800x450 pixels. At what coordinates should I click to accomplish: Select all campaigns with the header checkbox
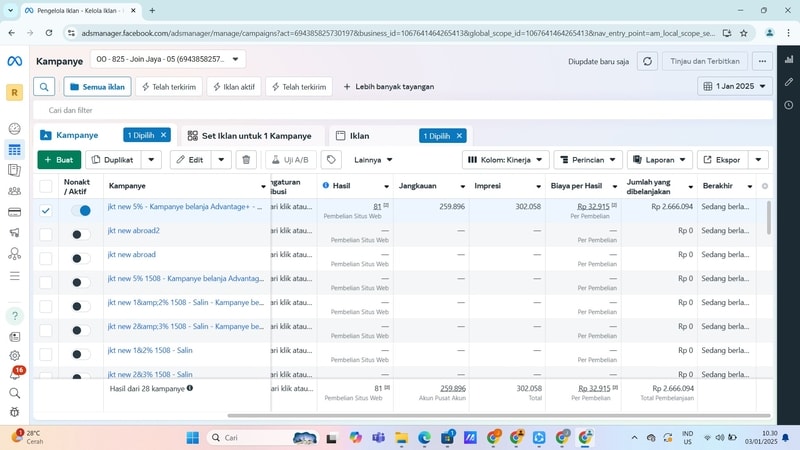tap(45, 186)
